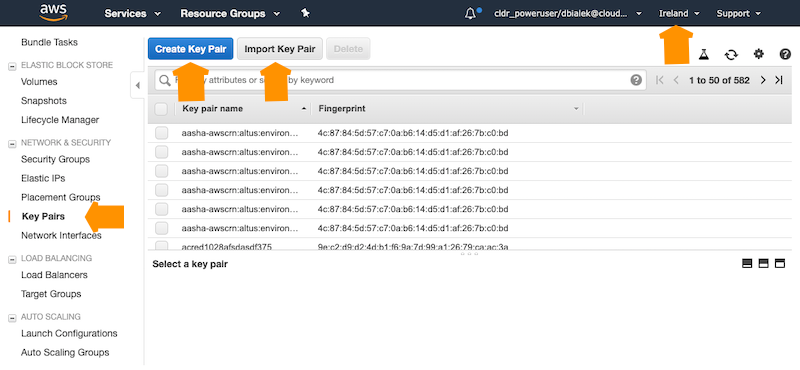Open Auto Scaling Groups in sidebar

(65, 353)
